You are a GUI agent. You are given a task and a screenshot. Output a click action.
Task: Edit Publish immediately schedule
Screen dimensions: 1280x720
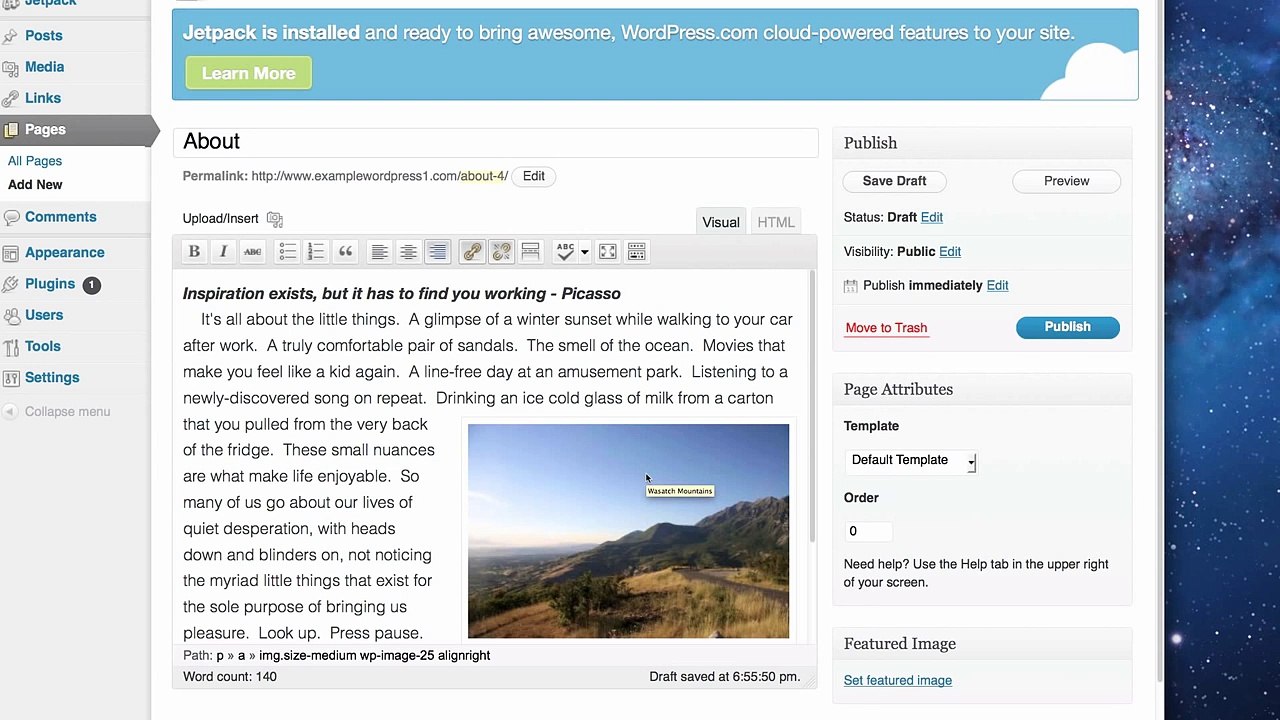pyautogui.click(x=997, y=285)
